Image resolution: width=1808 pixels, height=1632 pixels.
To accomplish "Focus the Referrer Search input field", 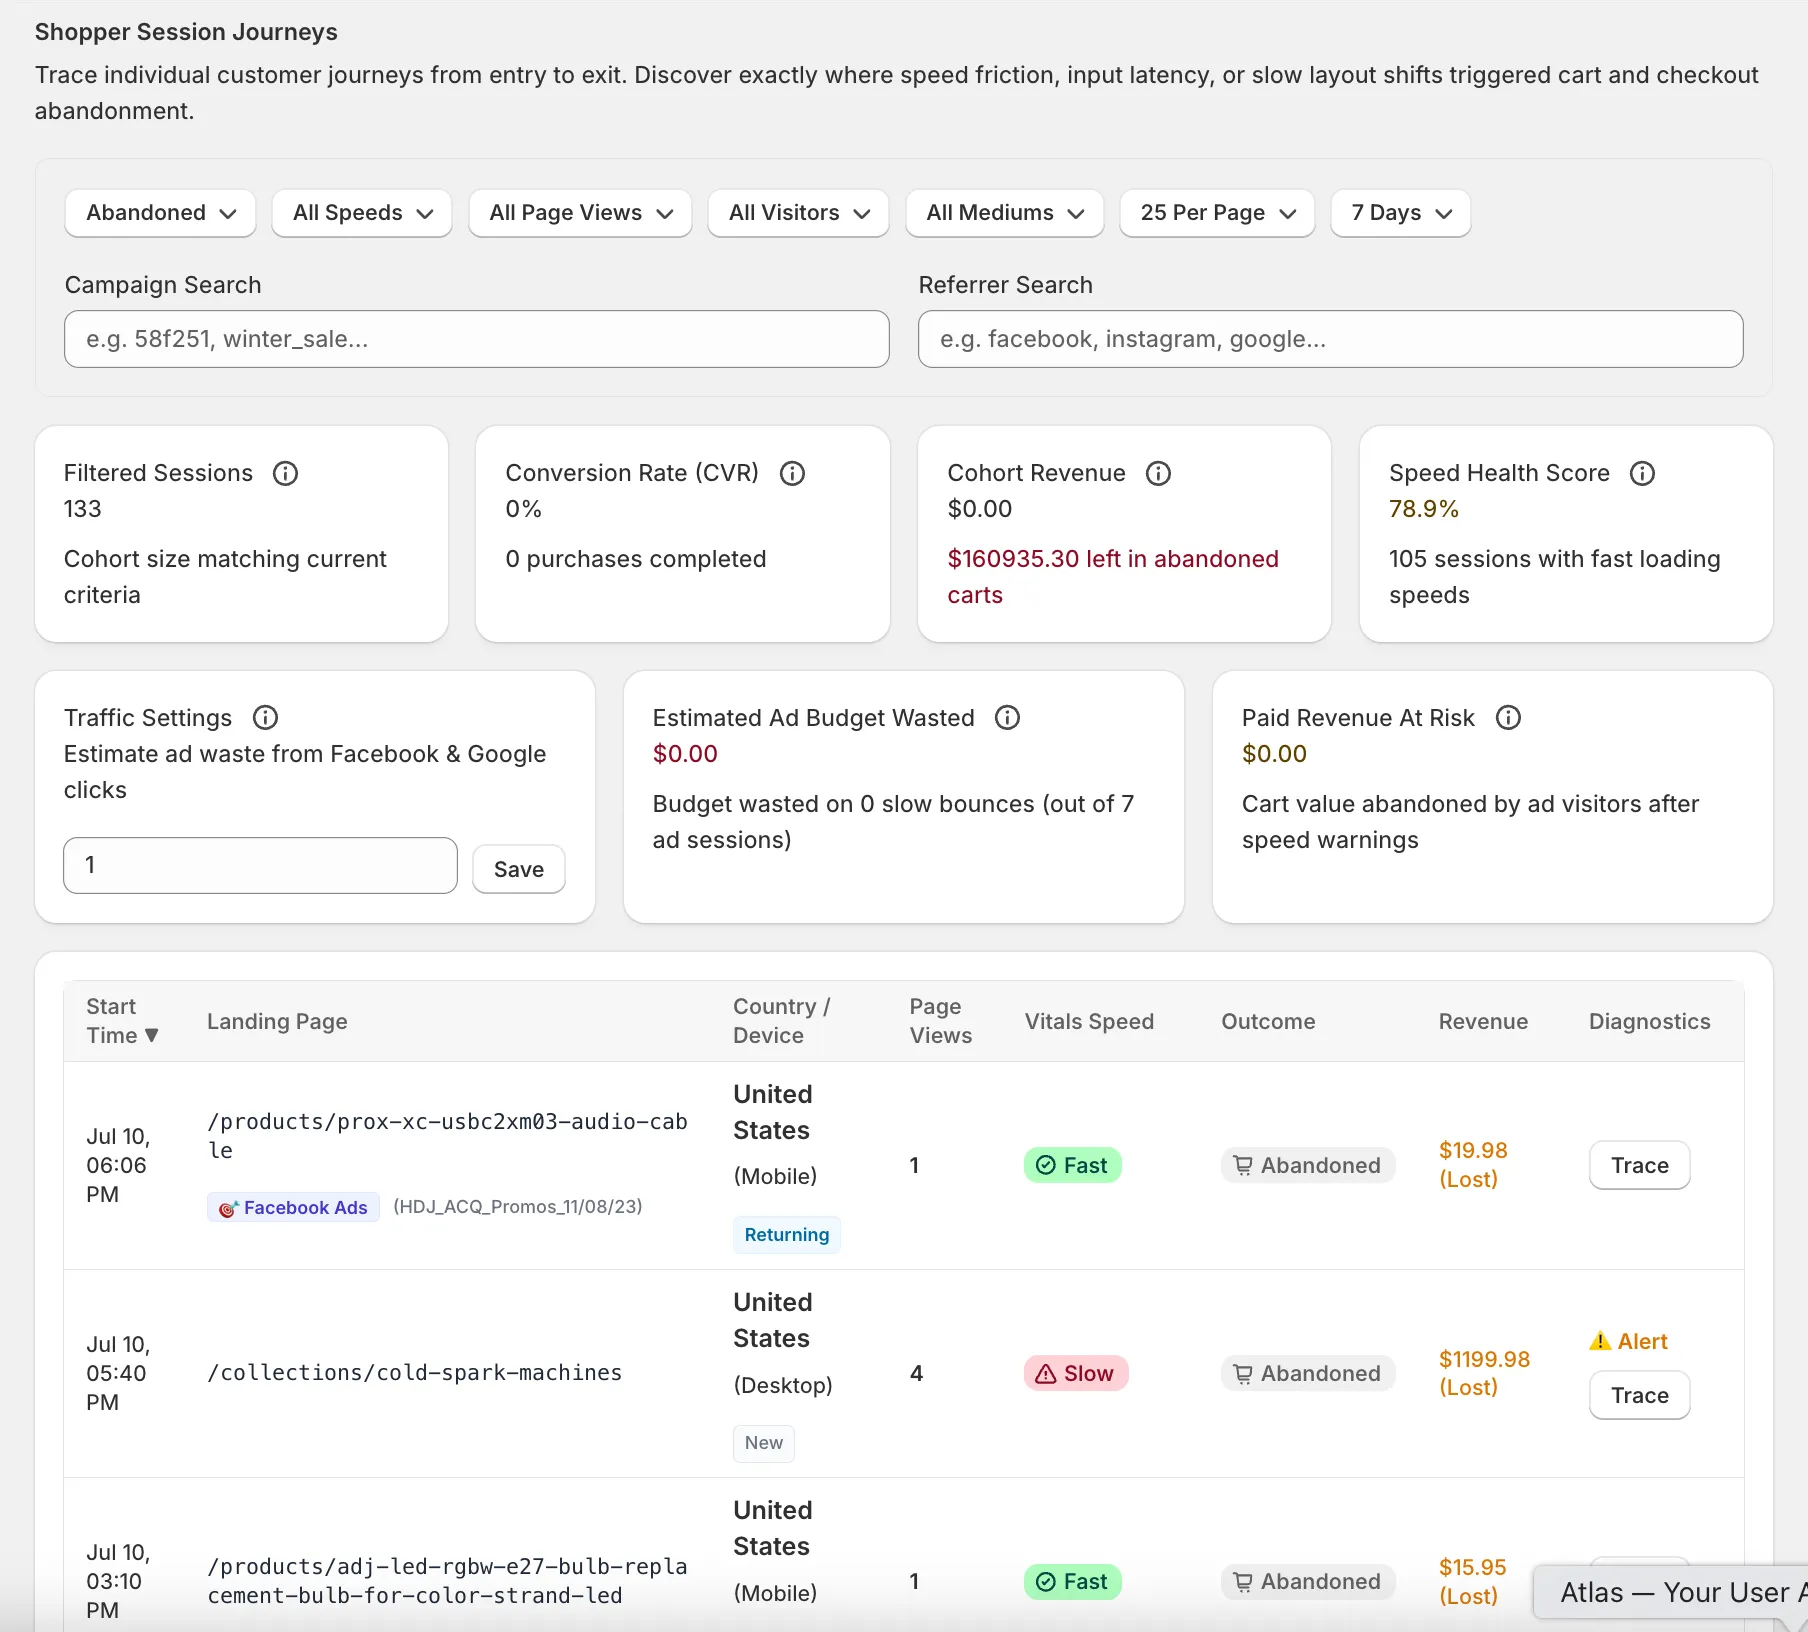I will (1330, 339).
